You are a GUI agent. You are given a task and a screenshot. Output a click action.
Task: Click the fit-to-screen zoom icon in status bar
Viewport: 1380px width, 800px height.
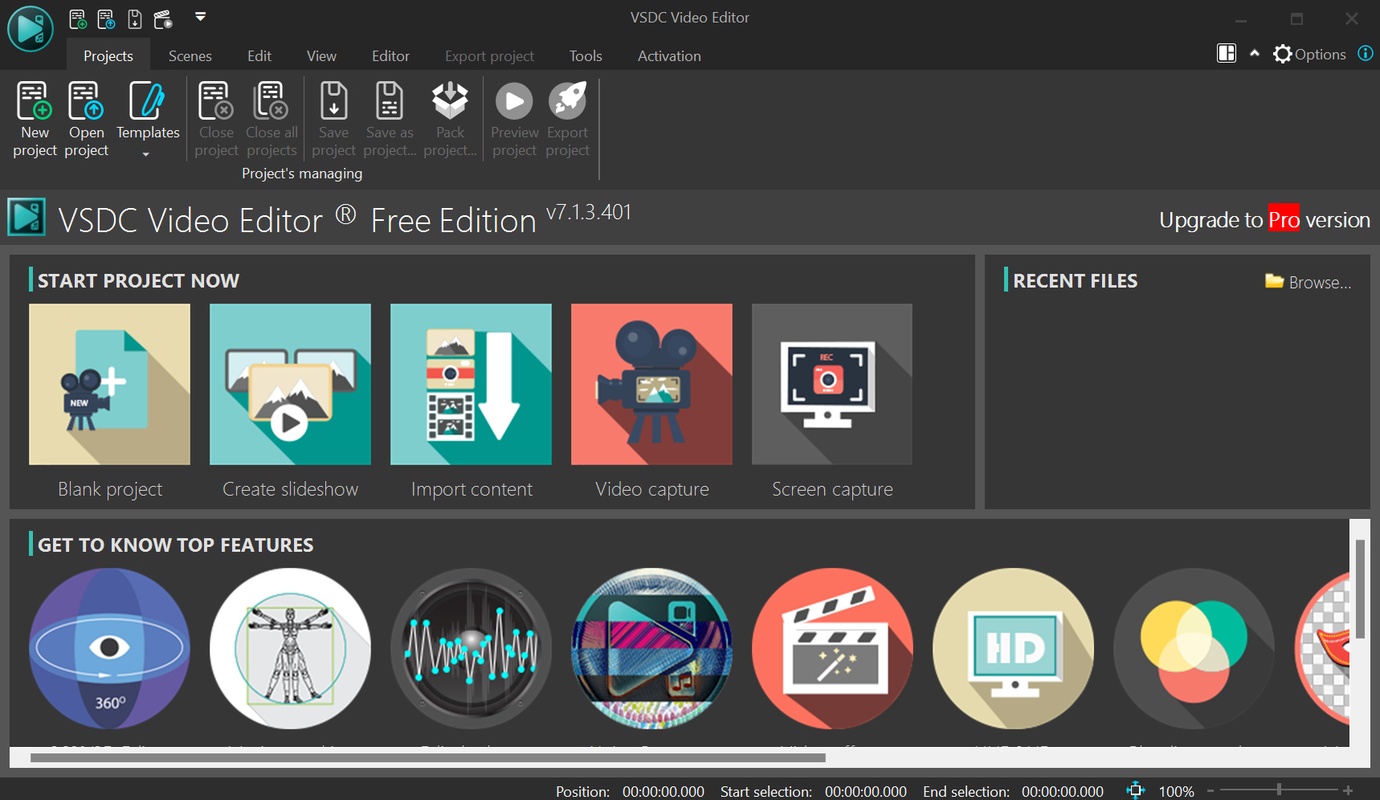(x=1135, y=791)
